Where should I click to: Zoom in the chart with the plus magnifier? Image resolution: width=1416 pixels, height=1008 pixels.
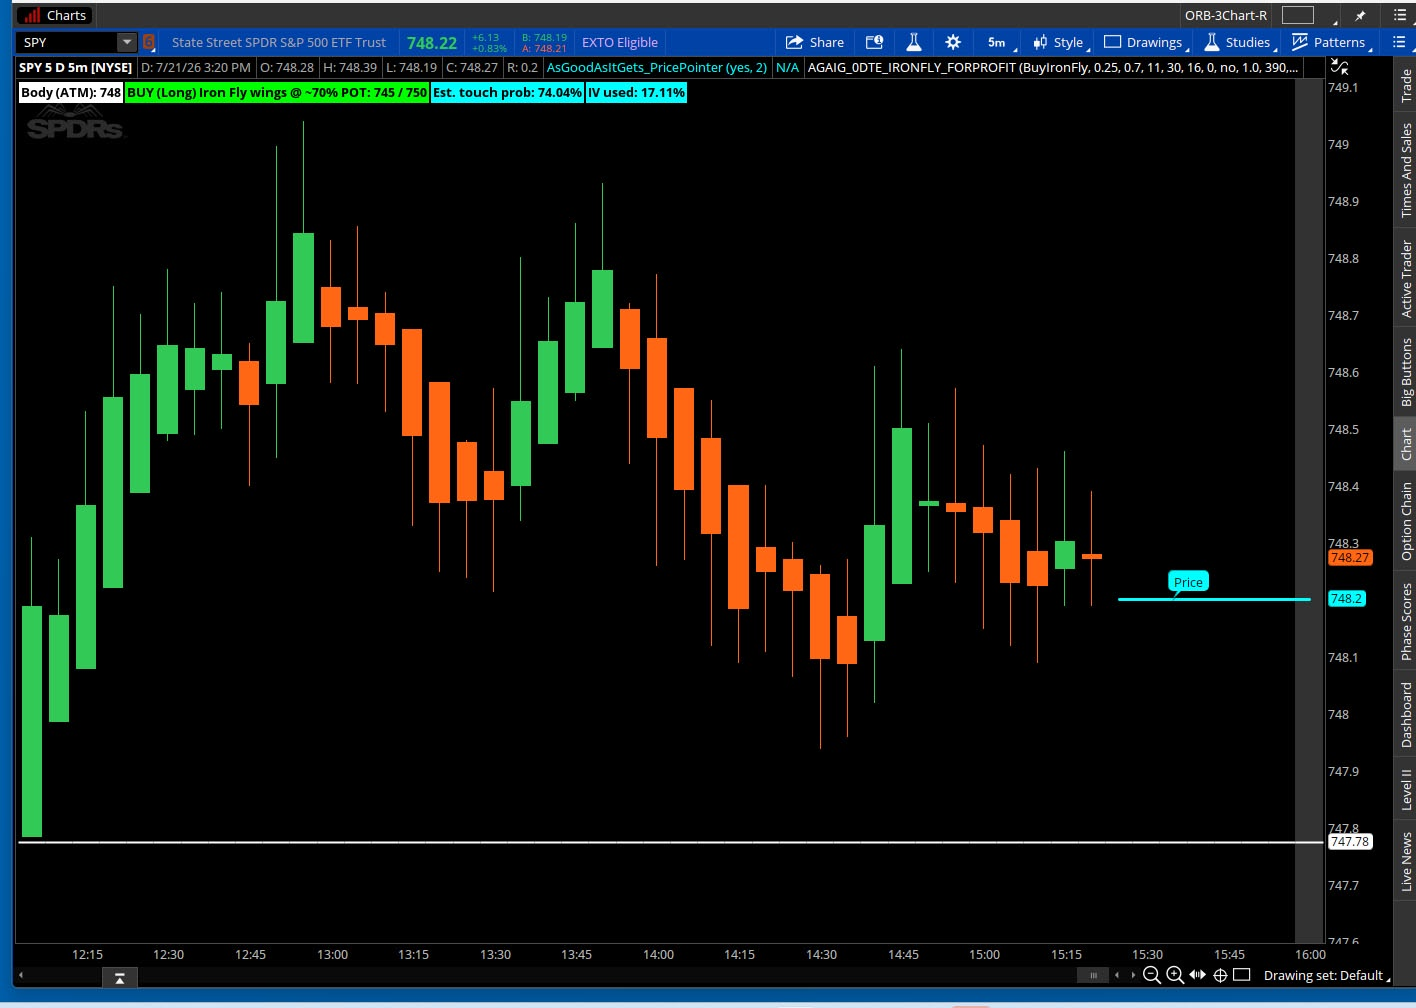coord(1175,975)
